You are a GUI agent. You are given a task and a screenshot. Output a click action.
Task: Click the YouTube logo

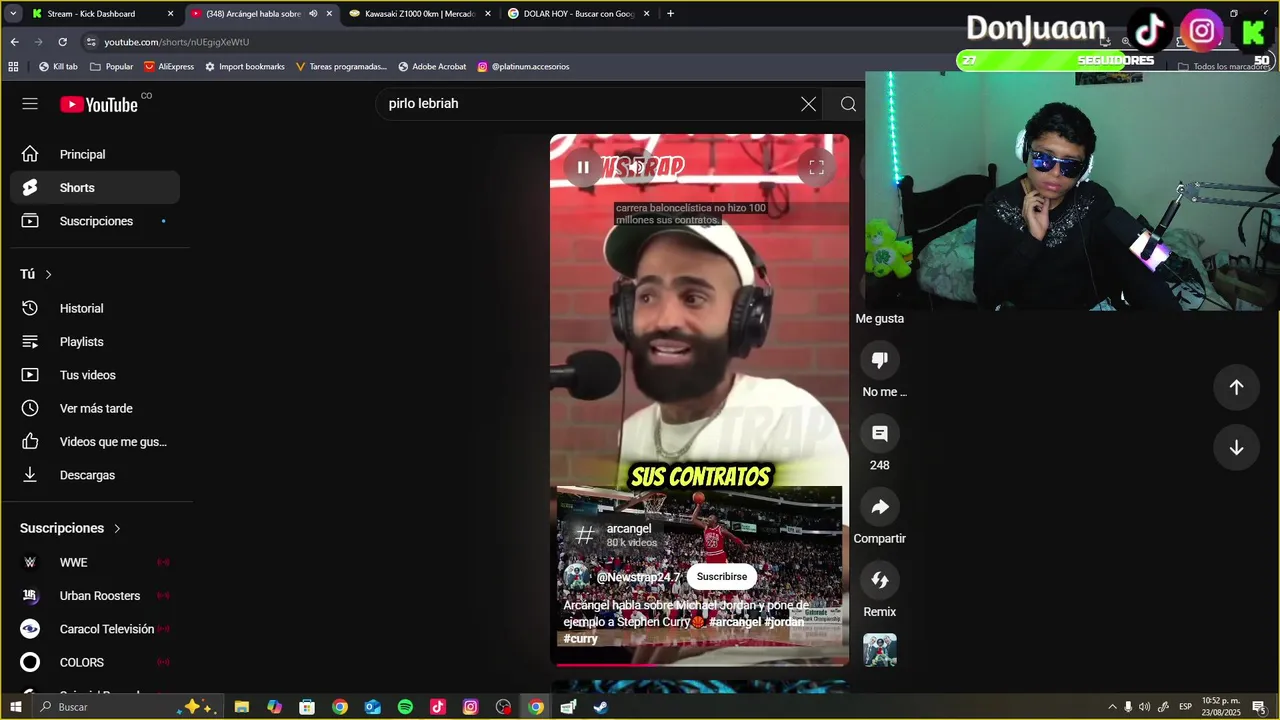click(x=99, y=104)
